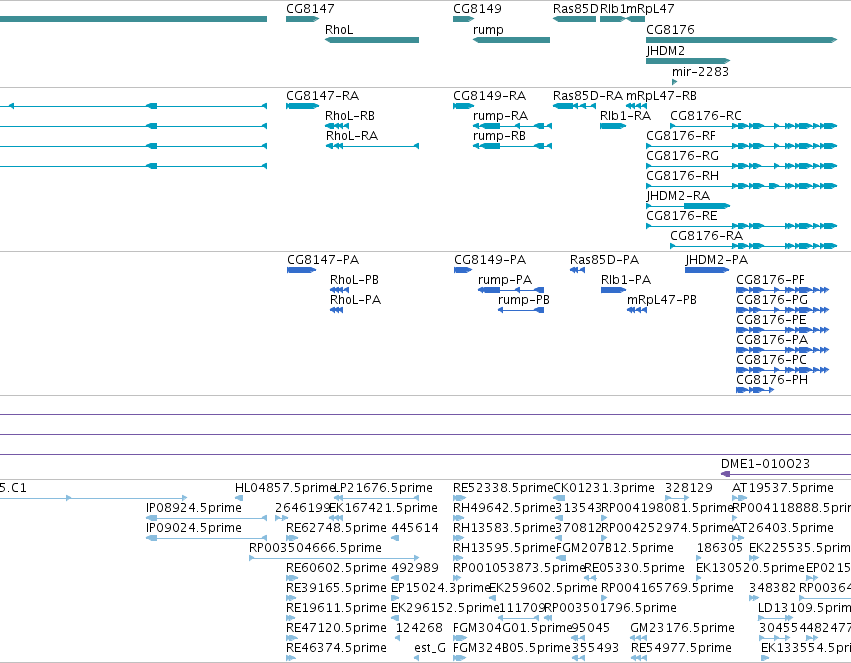Click EST RE62748.5prime
851x663 pixels.
coord(292,538)
